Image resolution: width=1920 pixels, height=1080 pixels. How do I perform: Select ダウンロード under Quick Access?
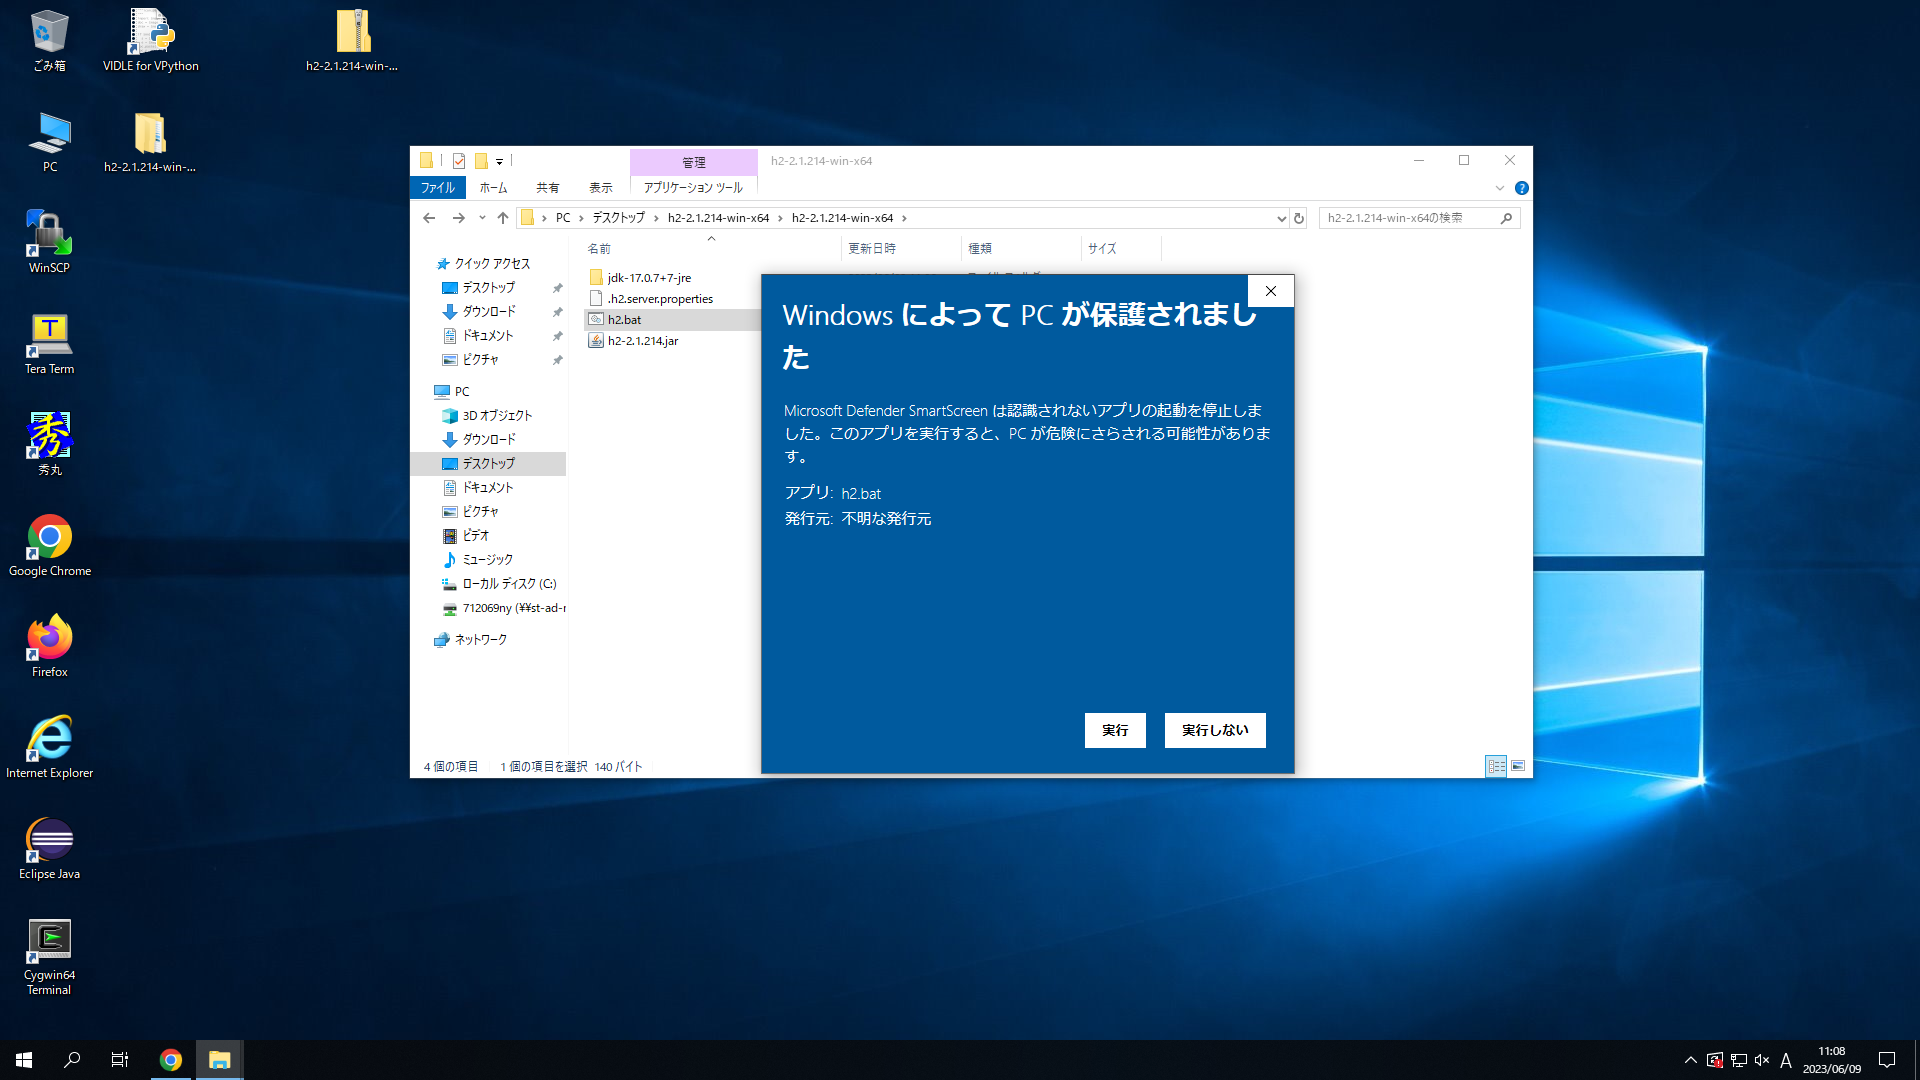pyautogui.click(x=488, y=312)
